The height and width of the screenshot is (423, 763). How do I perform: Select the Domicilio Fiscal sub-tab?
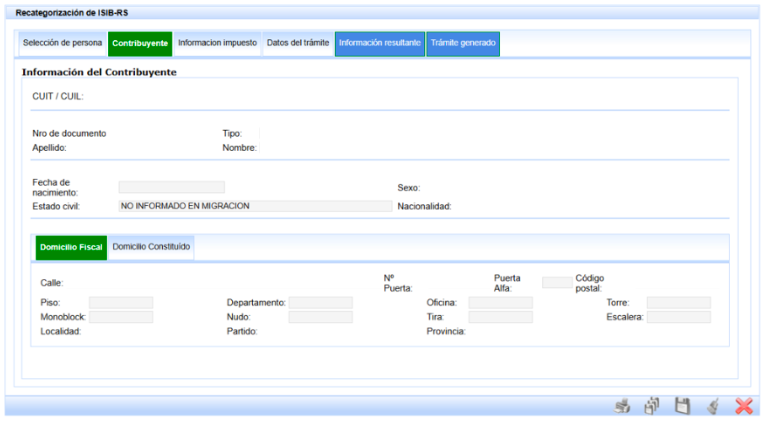pyautogui.click(x=71, y=246)
